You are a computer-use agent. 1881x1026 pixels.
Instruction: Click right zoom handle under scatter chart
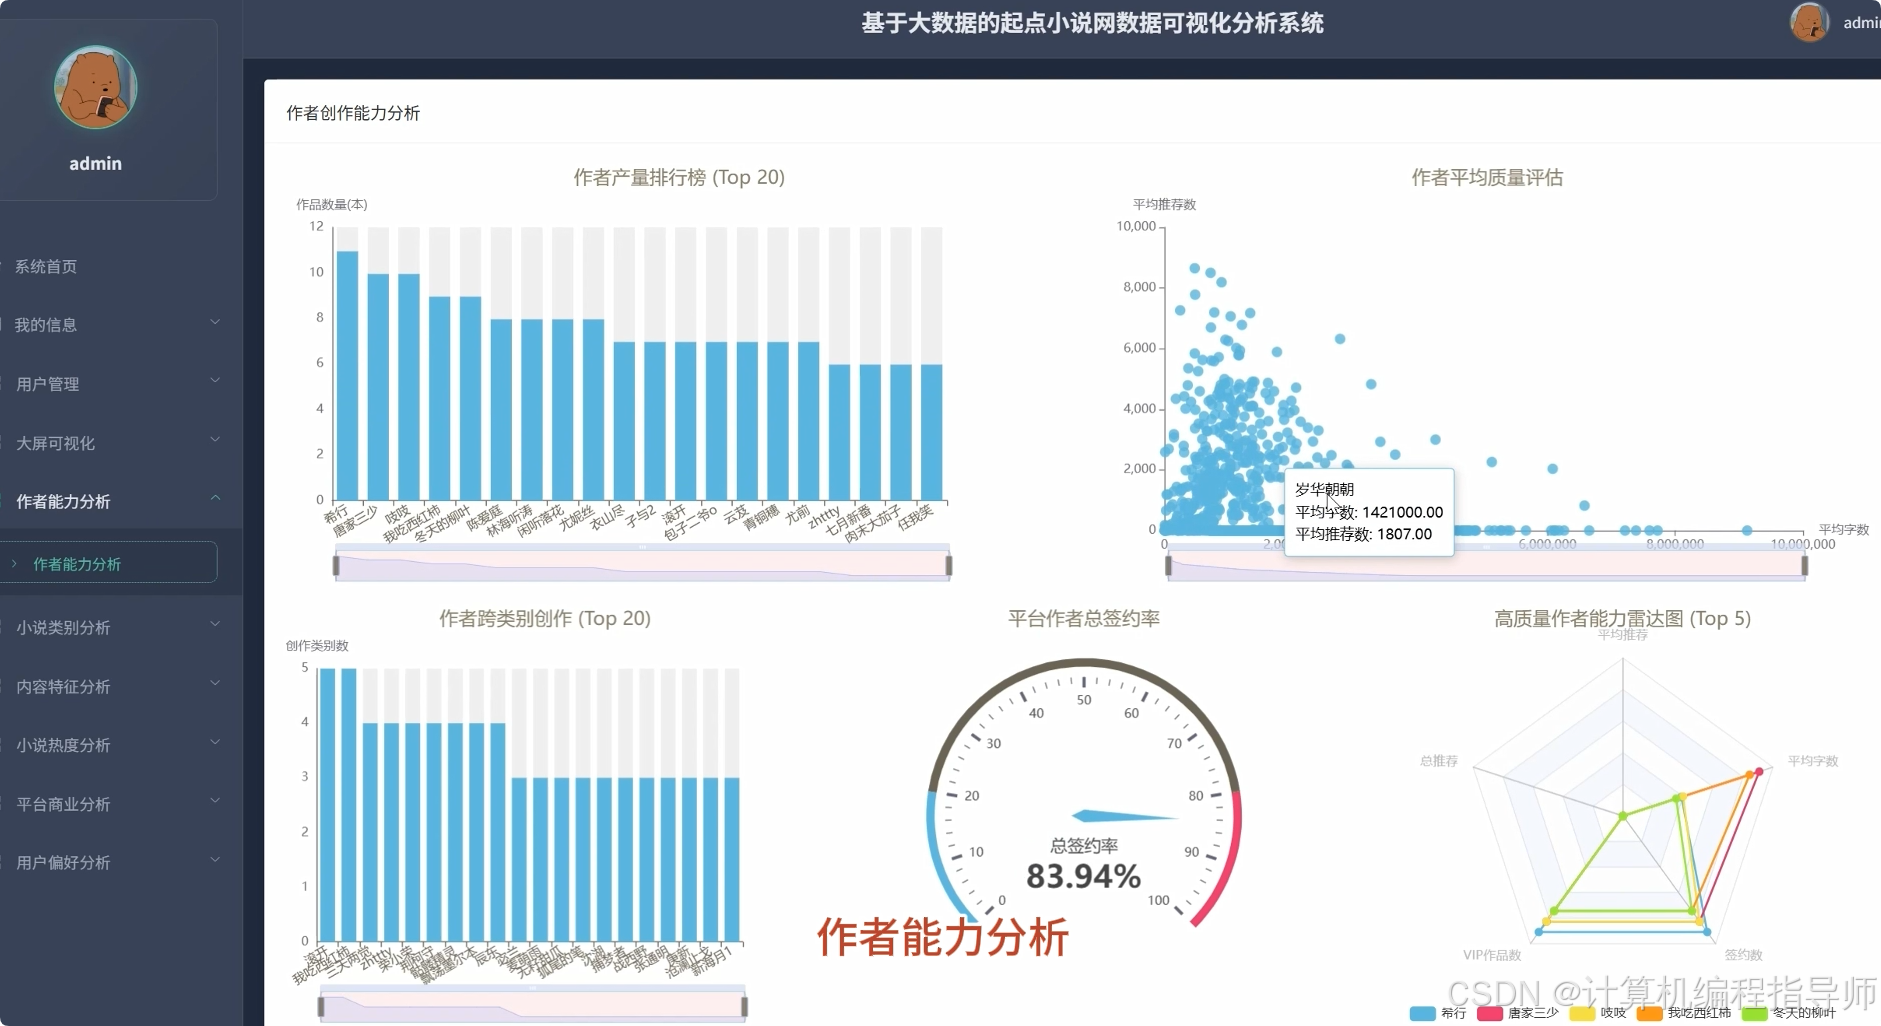1804,567
